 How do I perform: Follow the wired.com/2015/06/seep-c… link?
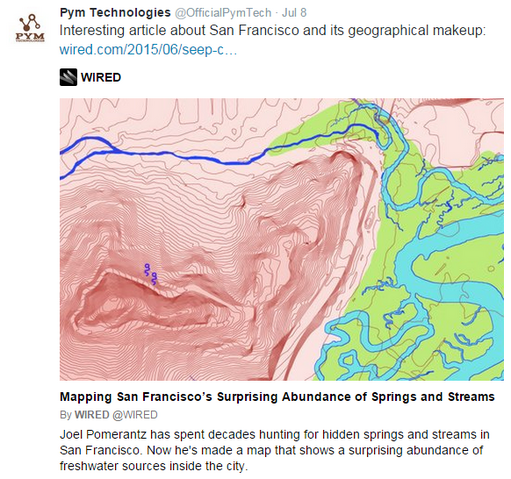[148, 50]
